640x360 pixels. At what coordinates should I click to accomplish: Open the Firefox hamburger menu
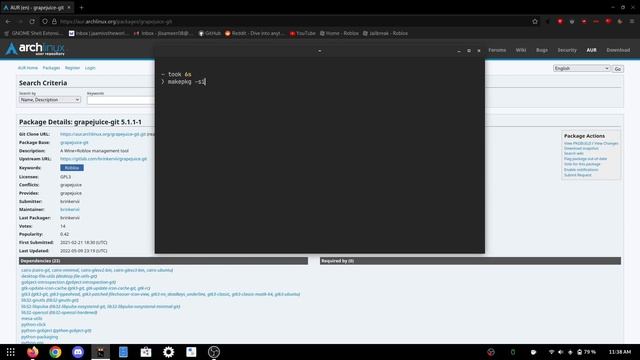(x=631, y=21)
